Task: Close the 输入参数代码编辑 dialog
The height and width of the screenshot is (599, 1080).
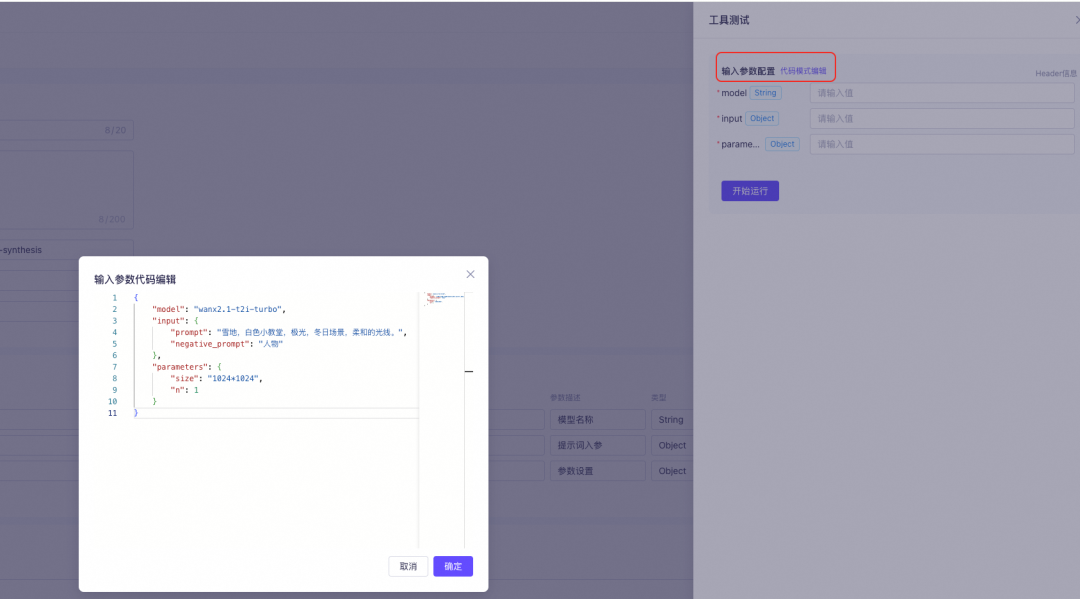Action: (x=470, y=274)
